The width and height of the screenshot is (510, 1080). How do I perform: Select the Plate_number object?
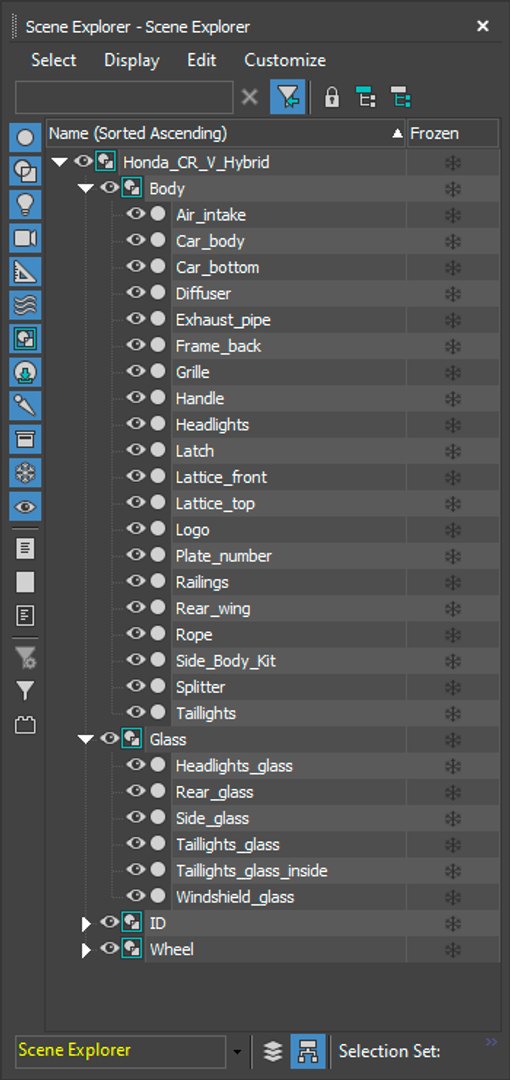(223, 556)
